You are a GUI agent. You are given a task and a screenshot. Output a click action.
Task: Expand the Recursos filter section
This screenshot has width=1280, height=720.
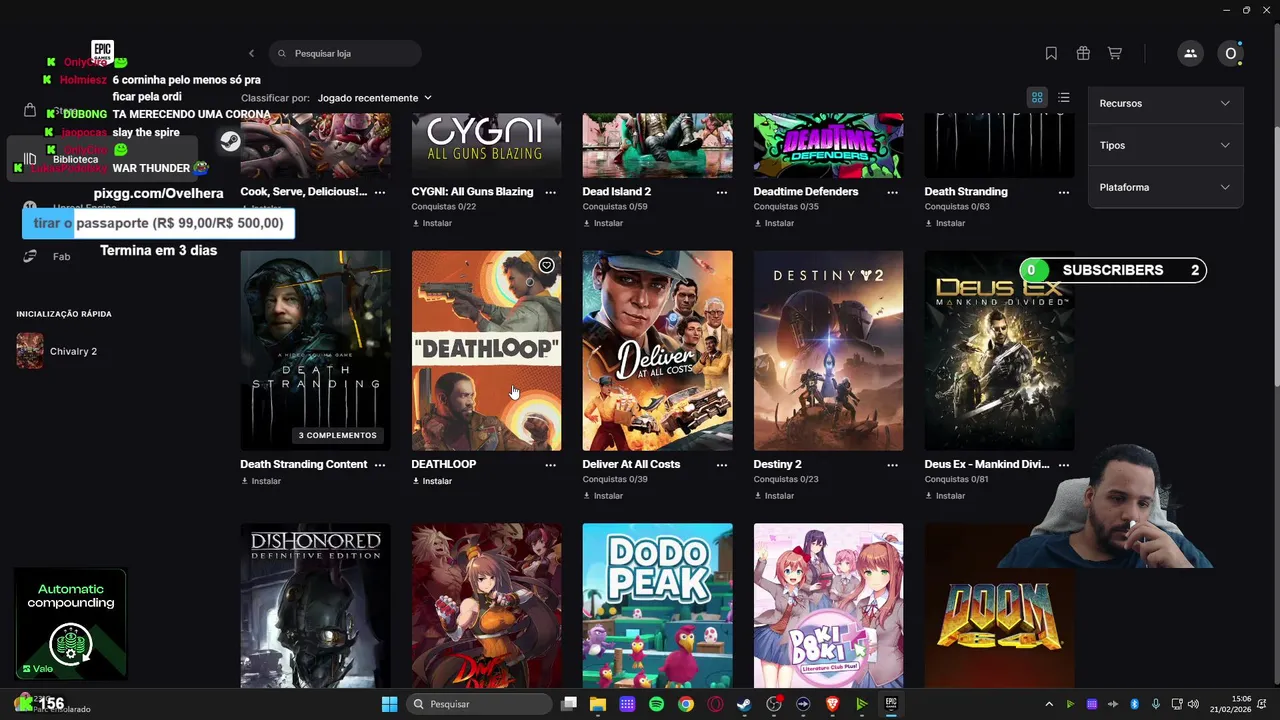click(x=1165, y=103)
